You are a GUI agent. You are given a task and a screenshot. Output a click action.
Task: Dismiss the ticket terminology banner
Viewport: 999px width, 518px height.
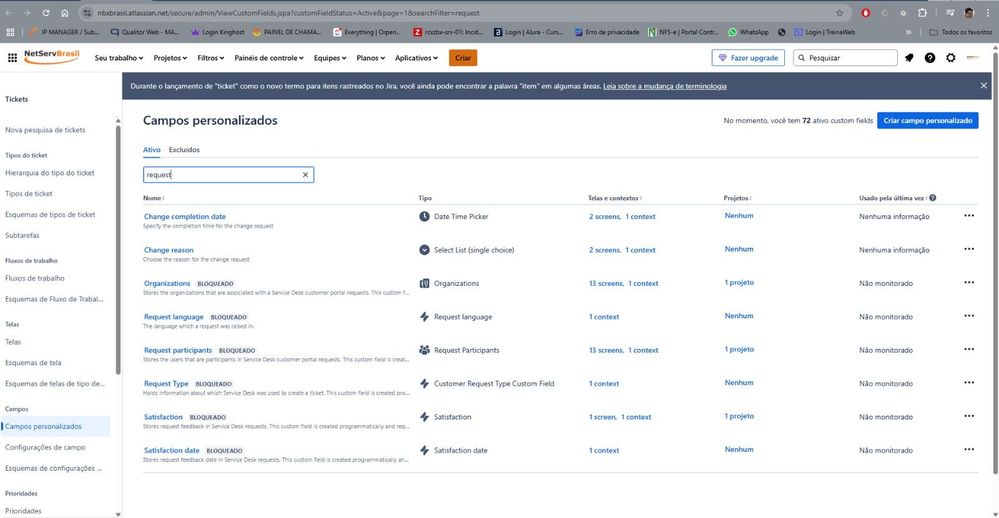coord(983,85)
